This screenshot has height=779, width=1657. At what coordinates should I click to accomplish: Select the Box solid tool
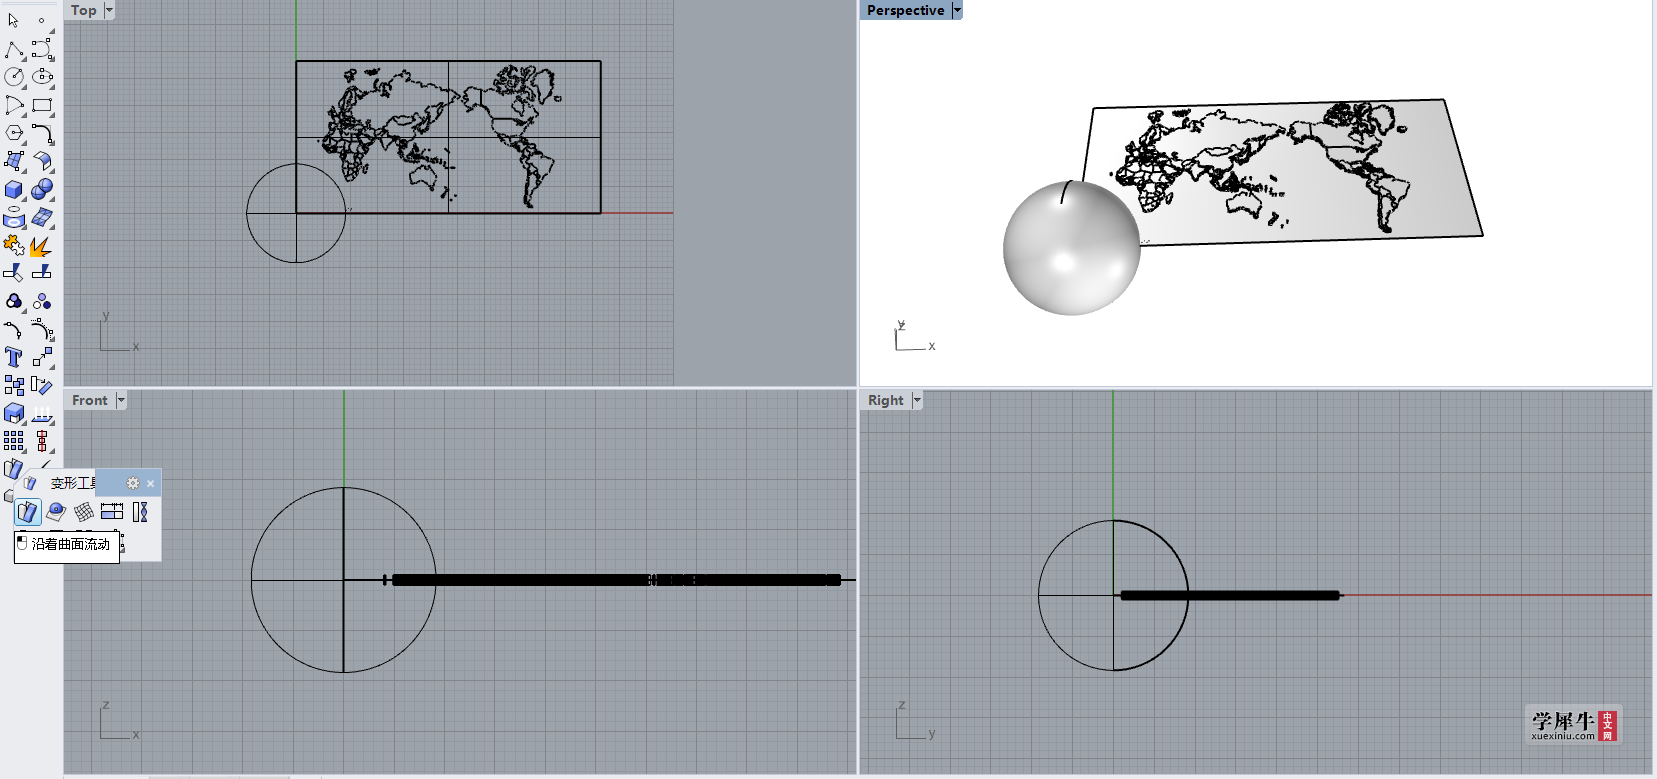[x=13, y=189]
